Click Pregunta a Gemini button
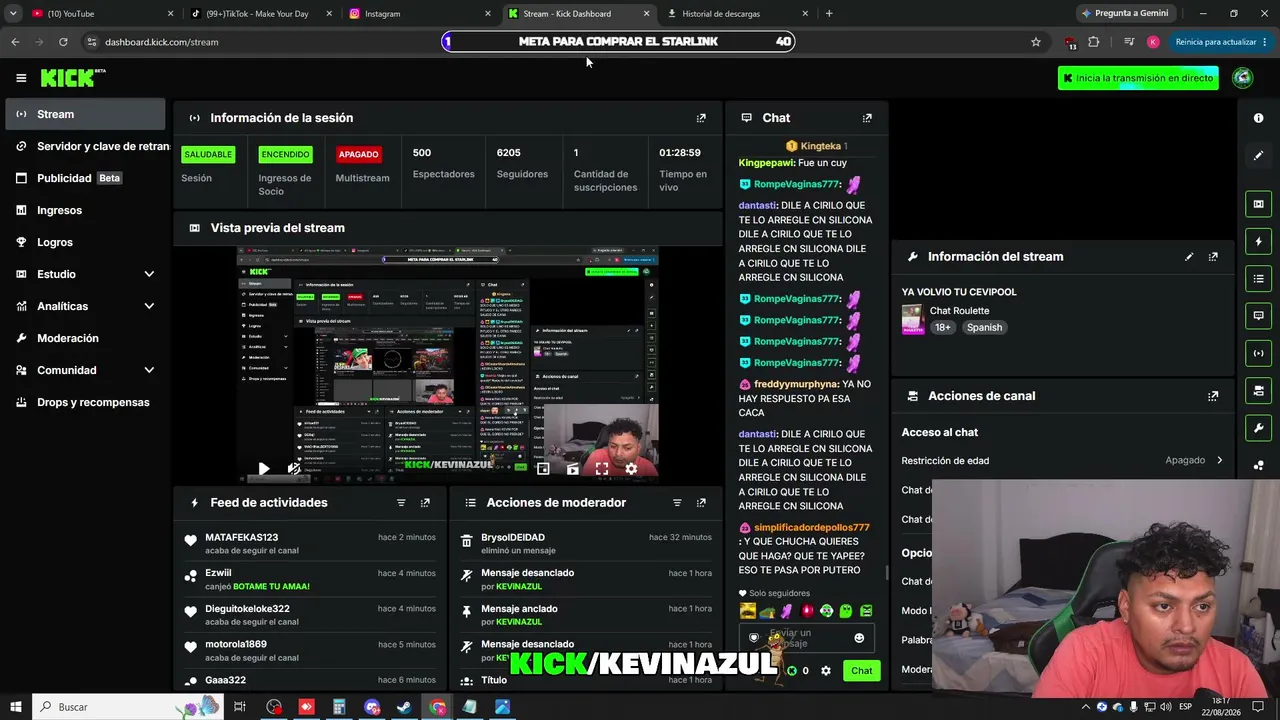Image resolution: width=1280 pixels, height=720 pixels. [1125, 14]
